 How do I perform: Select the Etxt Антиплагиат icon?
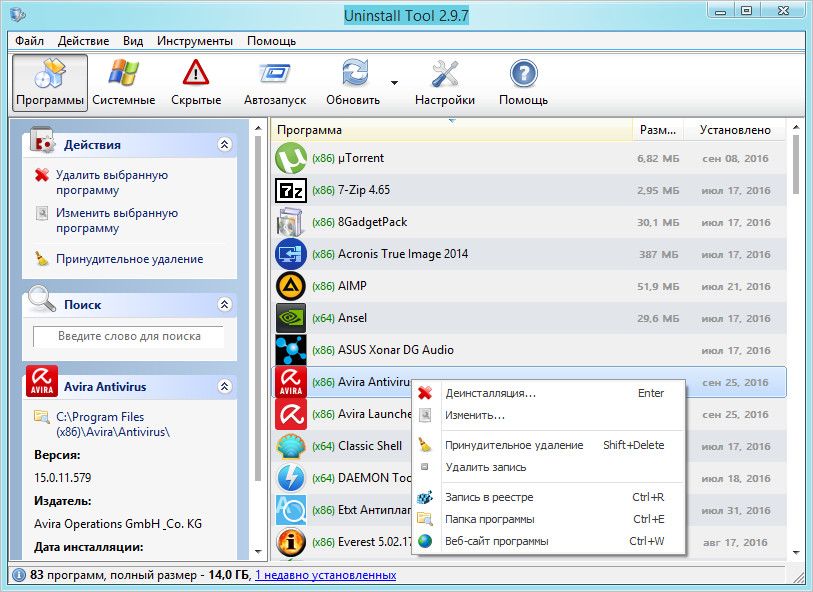[290, 510]
